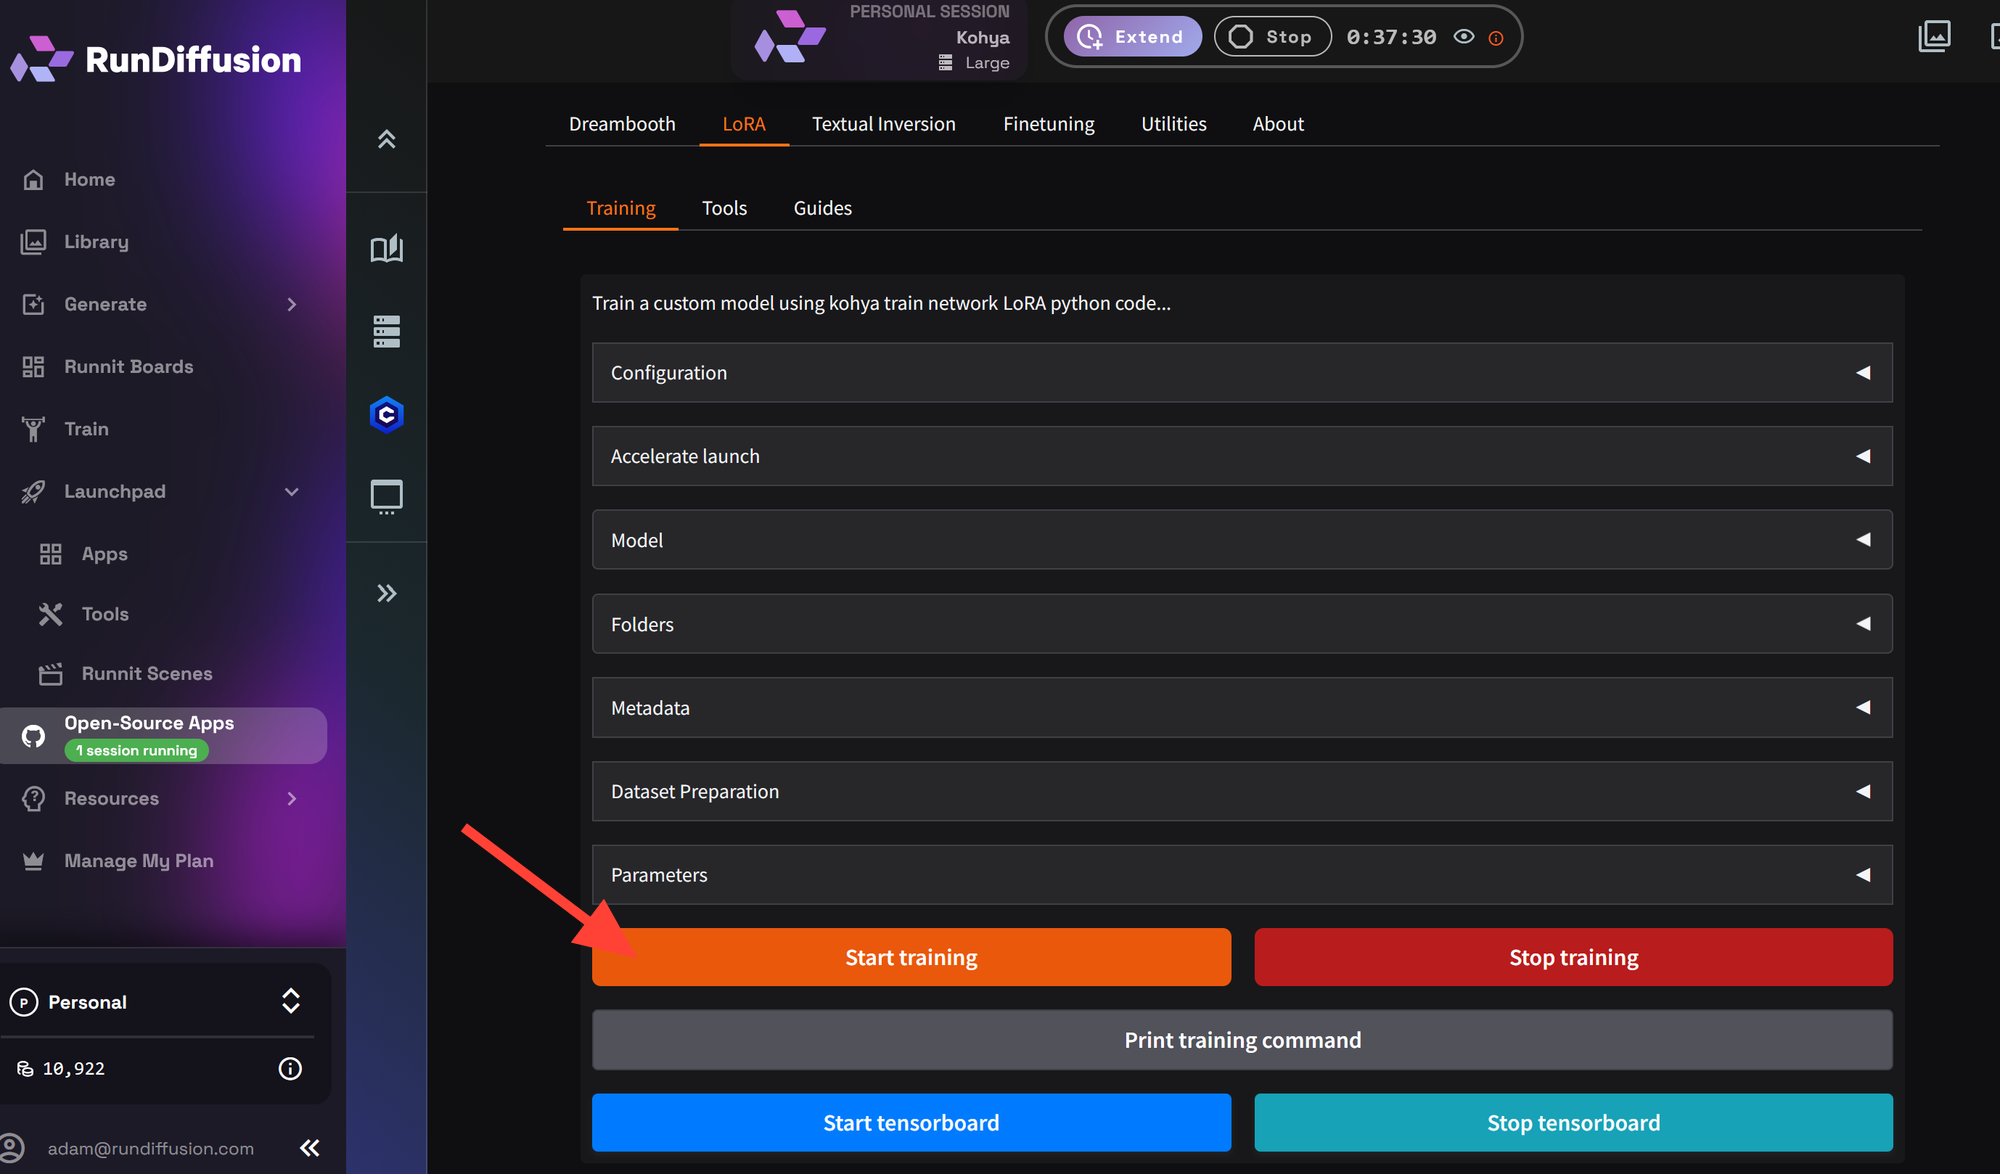Collapse sidebar with double left arrows

click(x=310, y=1148)
